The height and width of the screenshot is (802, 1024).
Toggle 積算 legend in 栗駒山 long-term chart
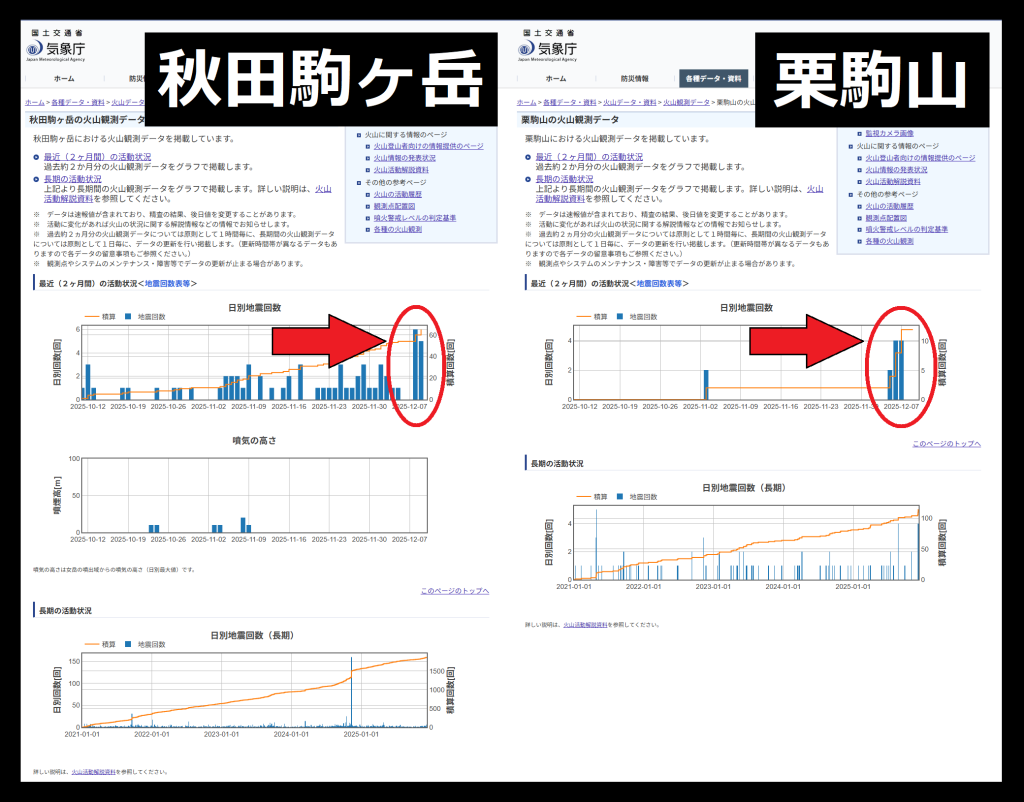592,497
